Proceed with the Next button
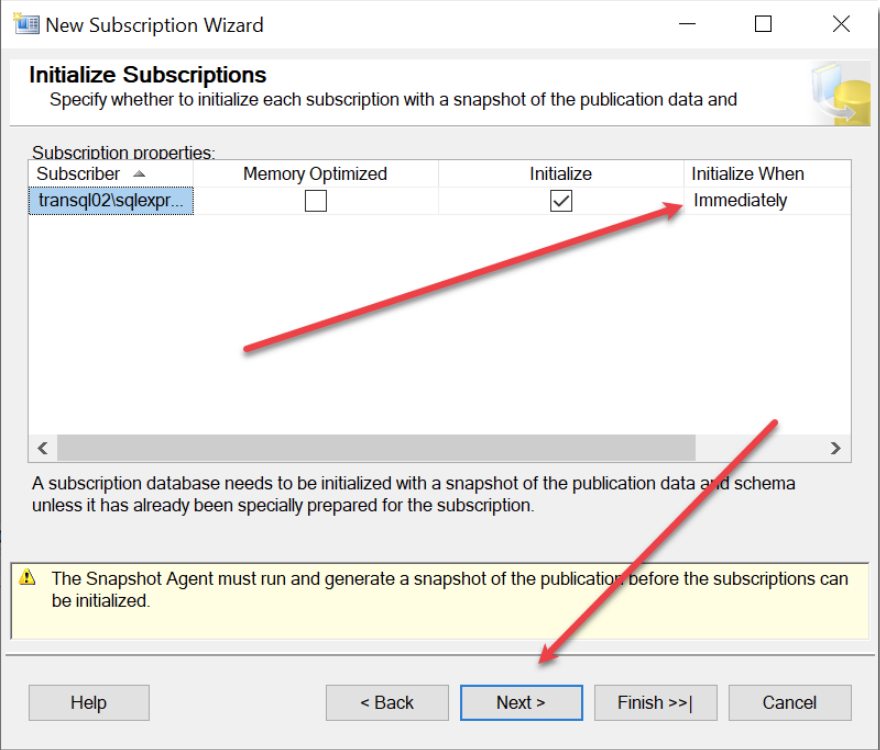Viewport: 880px width, 750px height. point(521,702)
